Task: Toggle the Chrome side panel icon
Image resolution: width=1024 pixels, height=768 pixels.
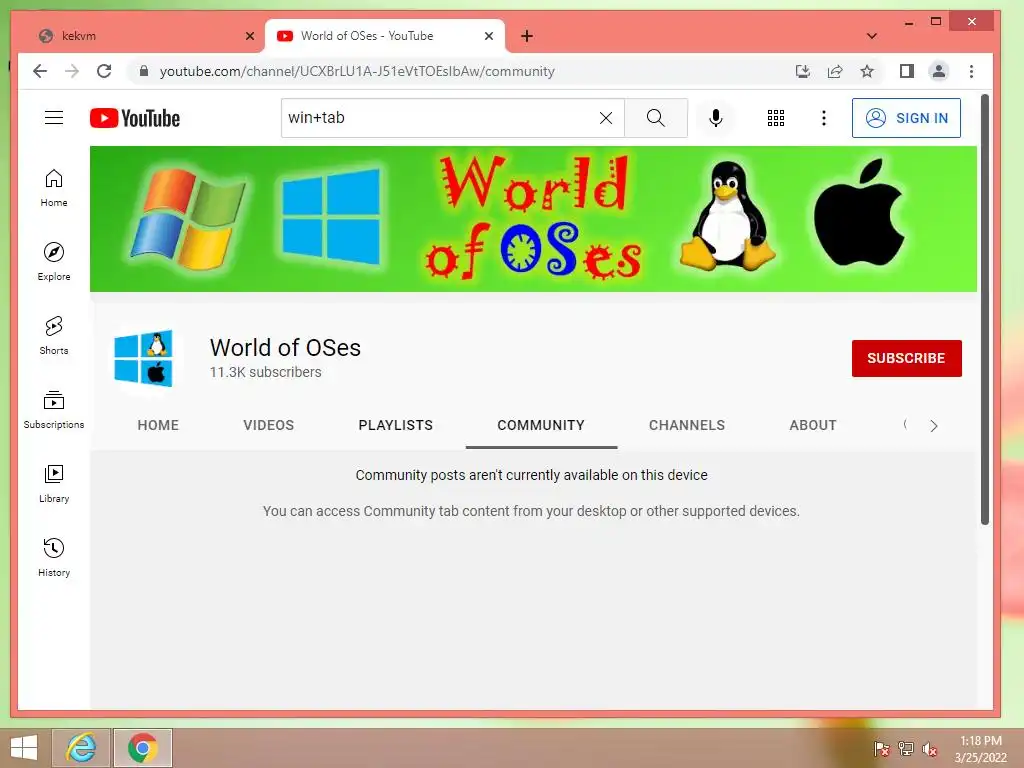Action: tap(906, 71)
